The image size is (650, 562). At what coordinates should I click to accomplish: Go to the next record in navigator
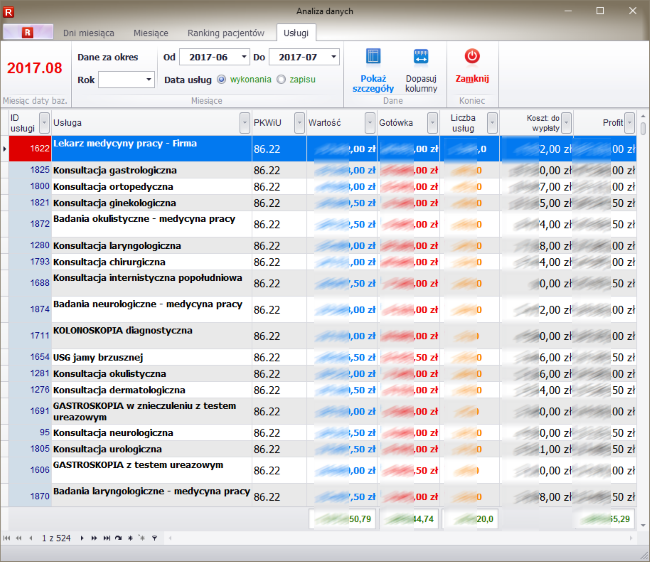(81, 538)
